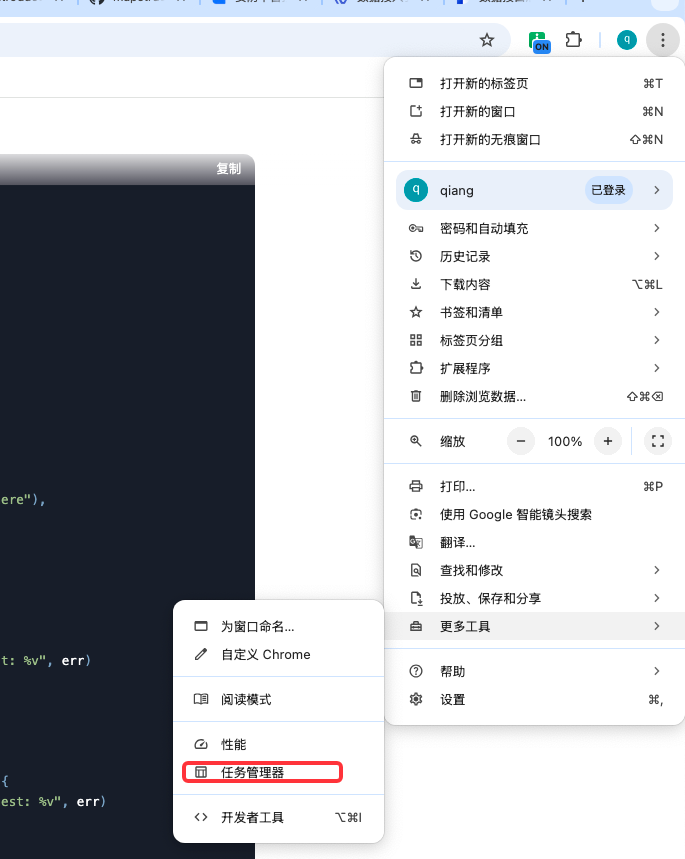Click the new window icon
685x859 pixels.
coord(416,111)
